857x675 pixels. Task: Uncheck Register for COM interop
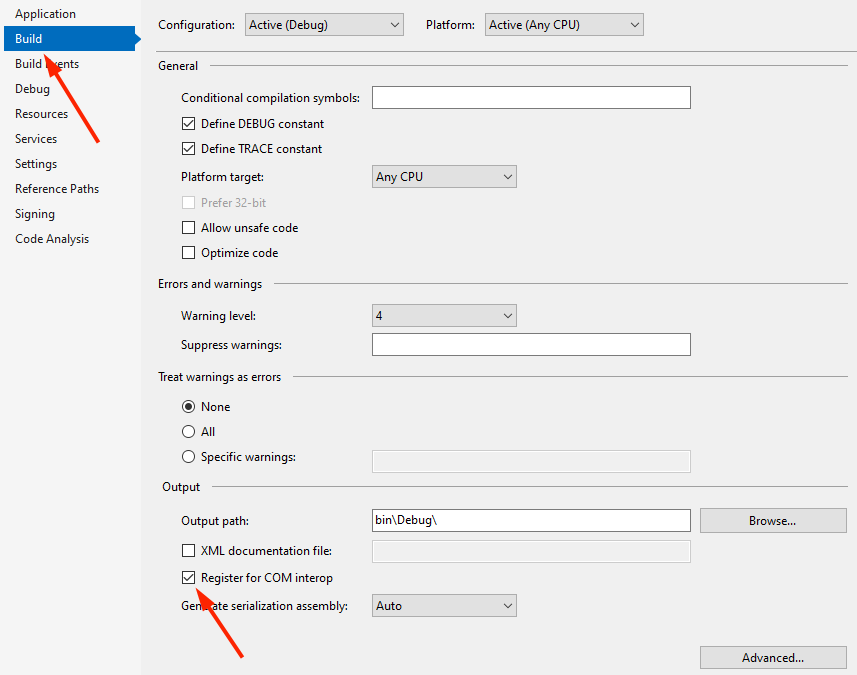click(188, 578)
